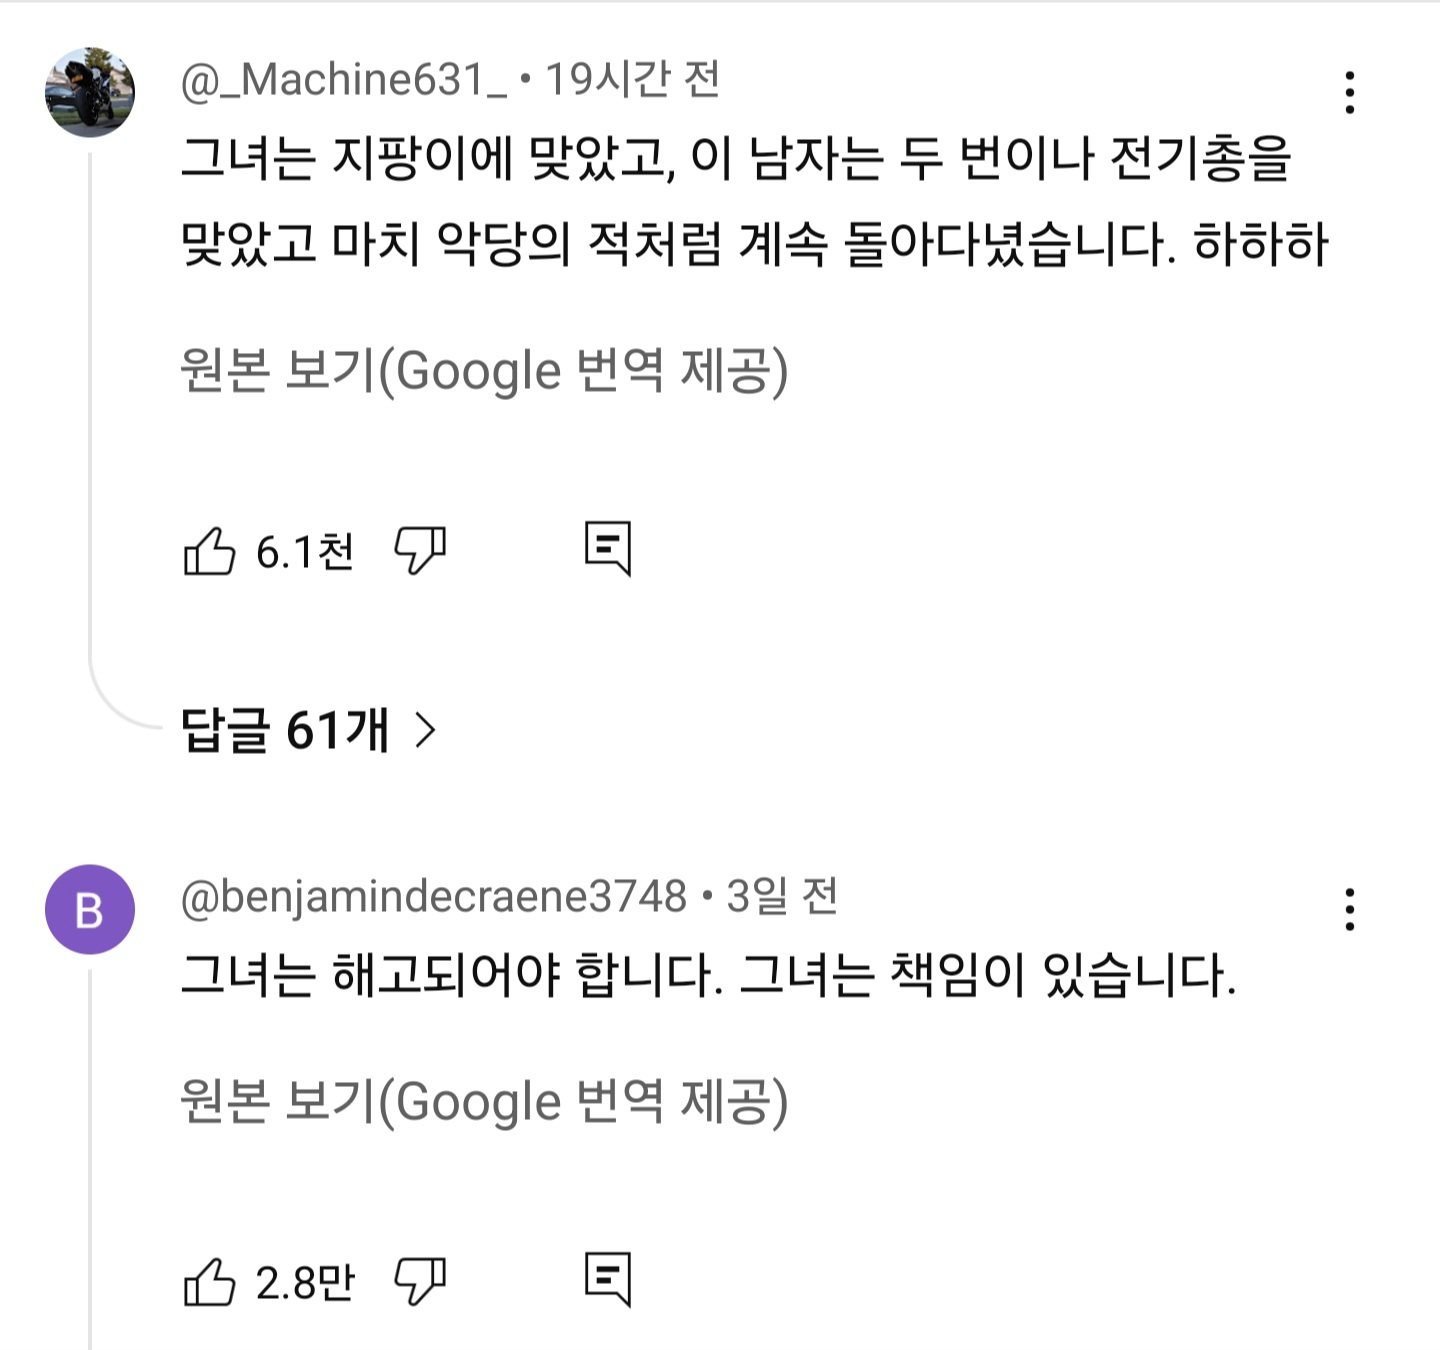The image size is (1440, 1350).
Task: Visit the @benjamindecraene3748 channel username link
Action: point(434,897)
